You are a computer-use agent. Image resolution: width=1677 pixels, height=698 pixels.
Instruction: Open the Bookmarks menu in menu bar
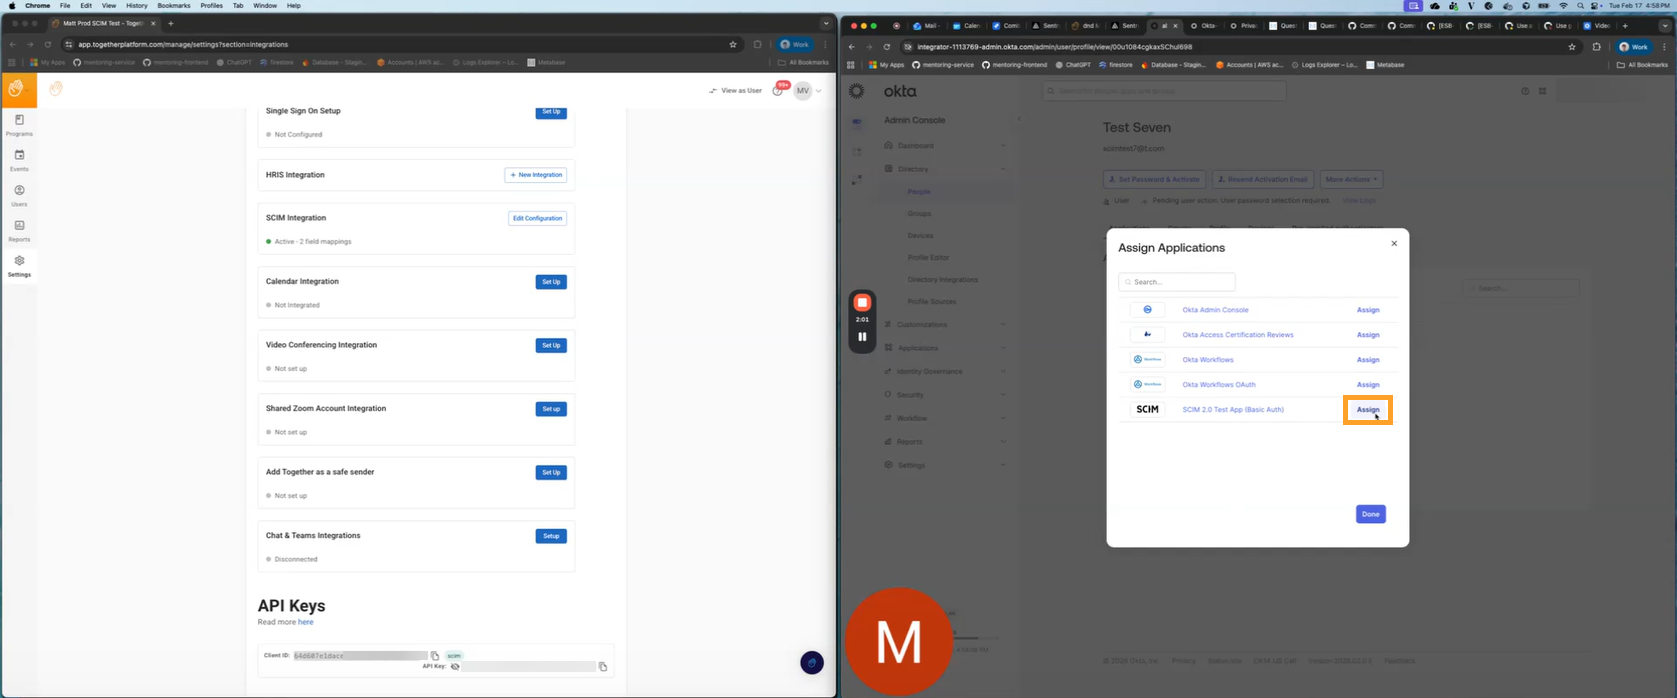(x=174, y=6)
